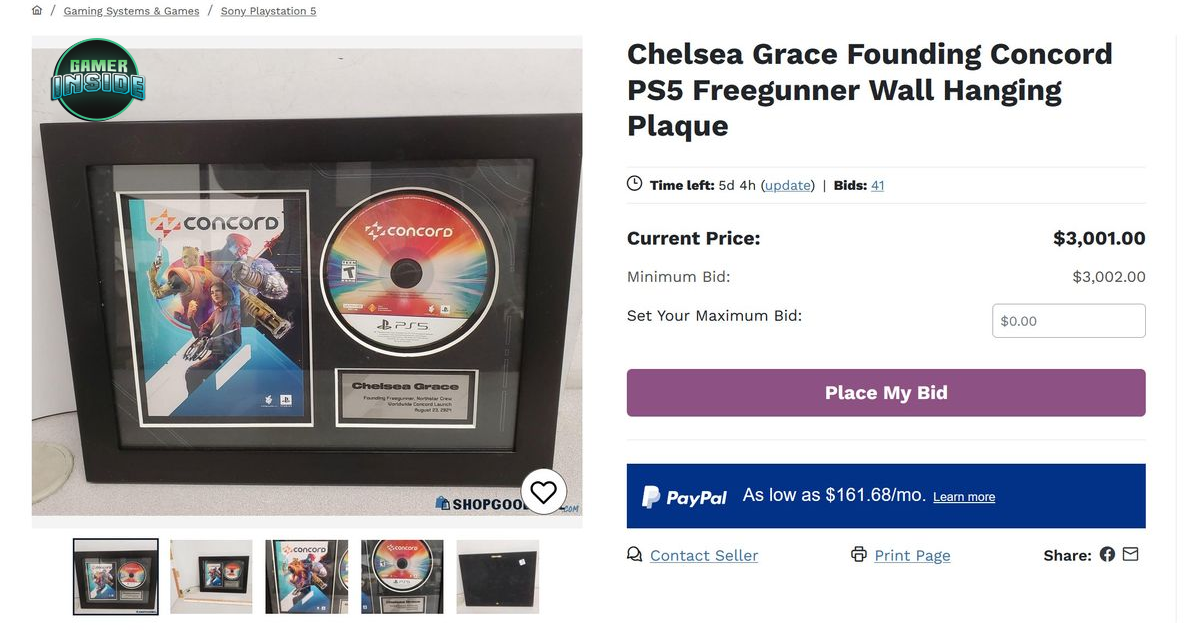Click the Place My Bid button

[x=886, y=393]
